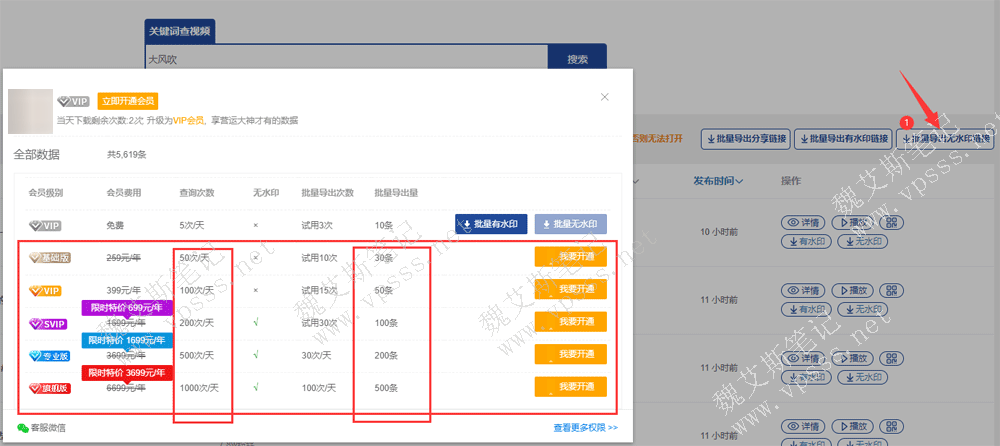This screenshot has height=446, width=1000.
Task: Click the 500条 cell
Action: point(386,387)
